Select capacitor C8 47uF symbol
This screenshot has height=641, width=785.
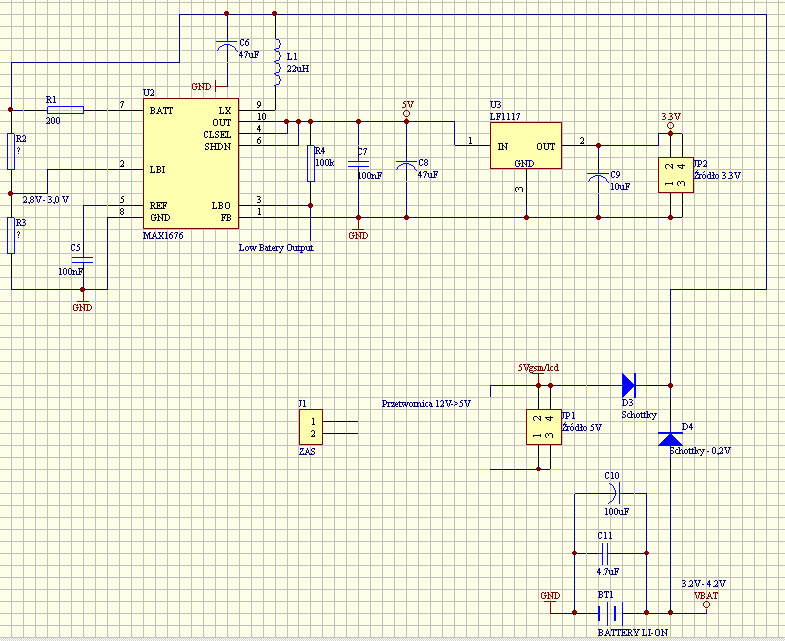tap(407, 165)
